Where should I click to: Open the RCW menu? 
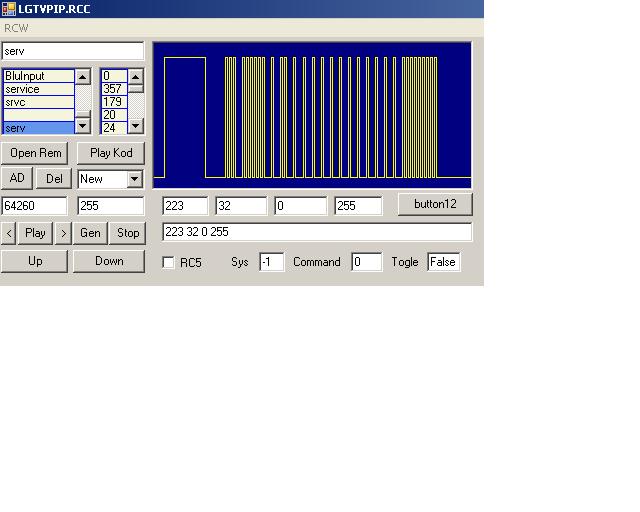pos(16,28)
